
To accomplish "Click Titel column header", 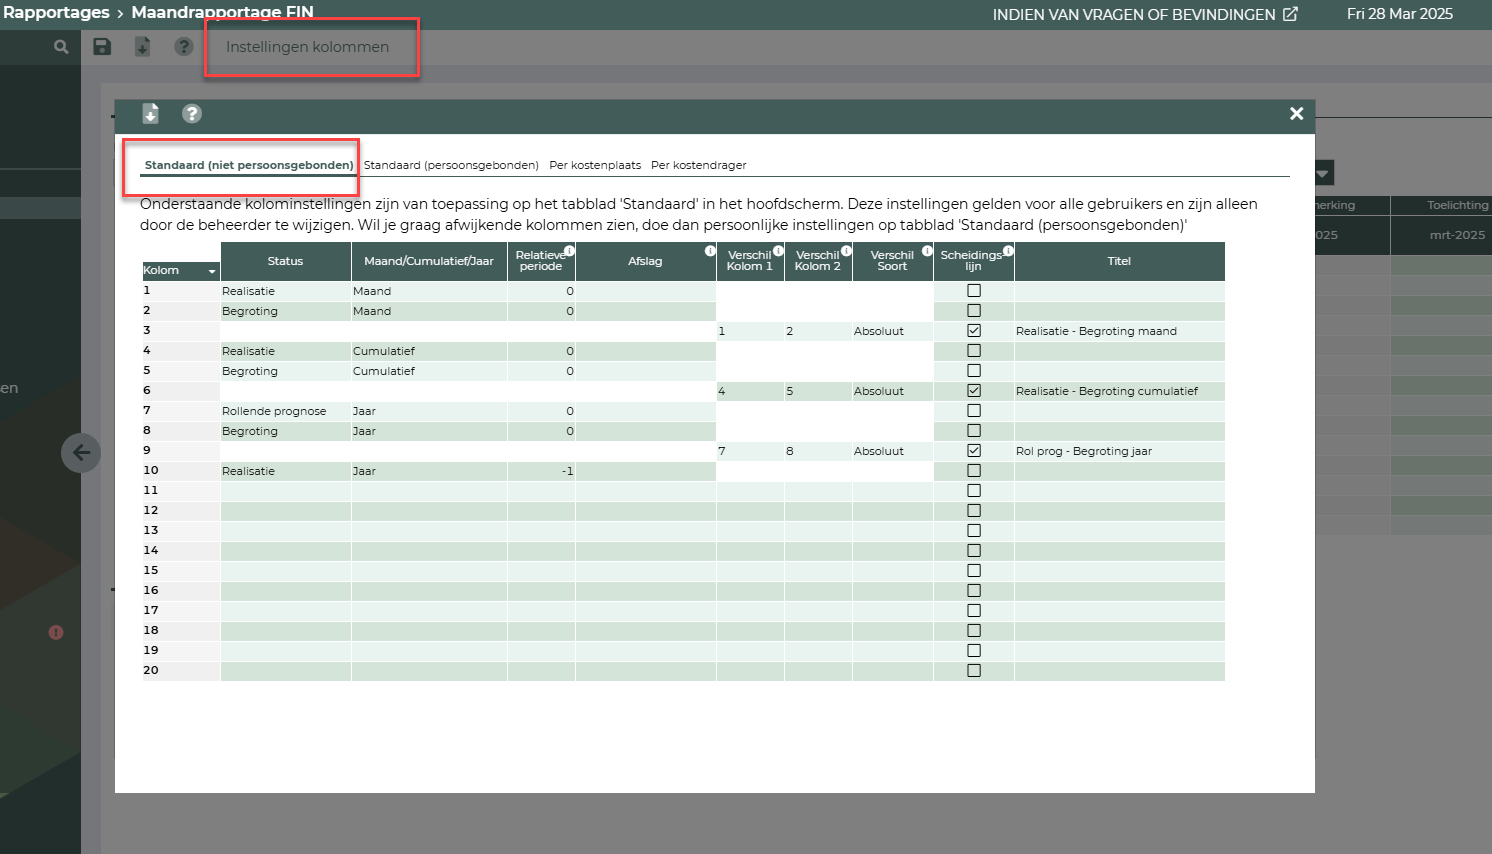I will point(1119,261).
